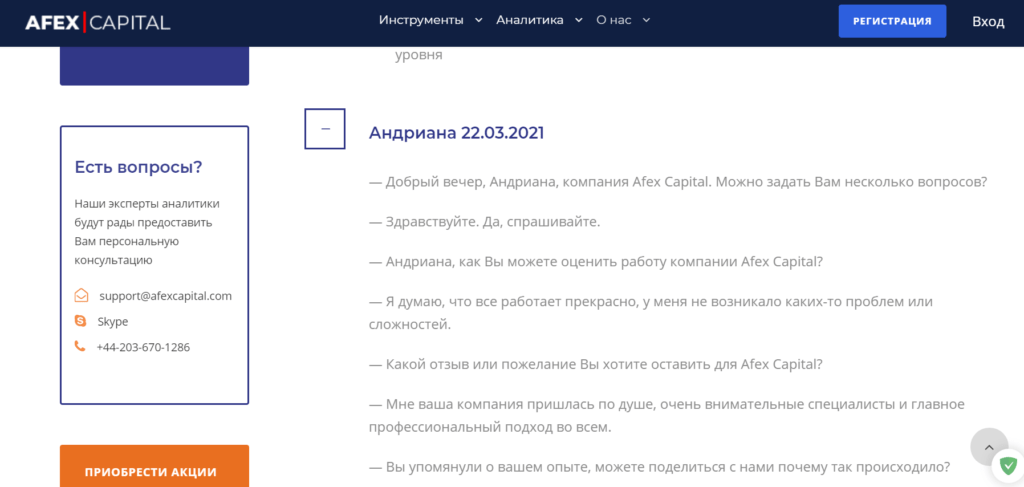Click the line starting 'Добрый вечер, Андриана'
The height and width of the screenshot is (487, 1024).
point(678,182)
